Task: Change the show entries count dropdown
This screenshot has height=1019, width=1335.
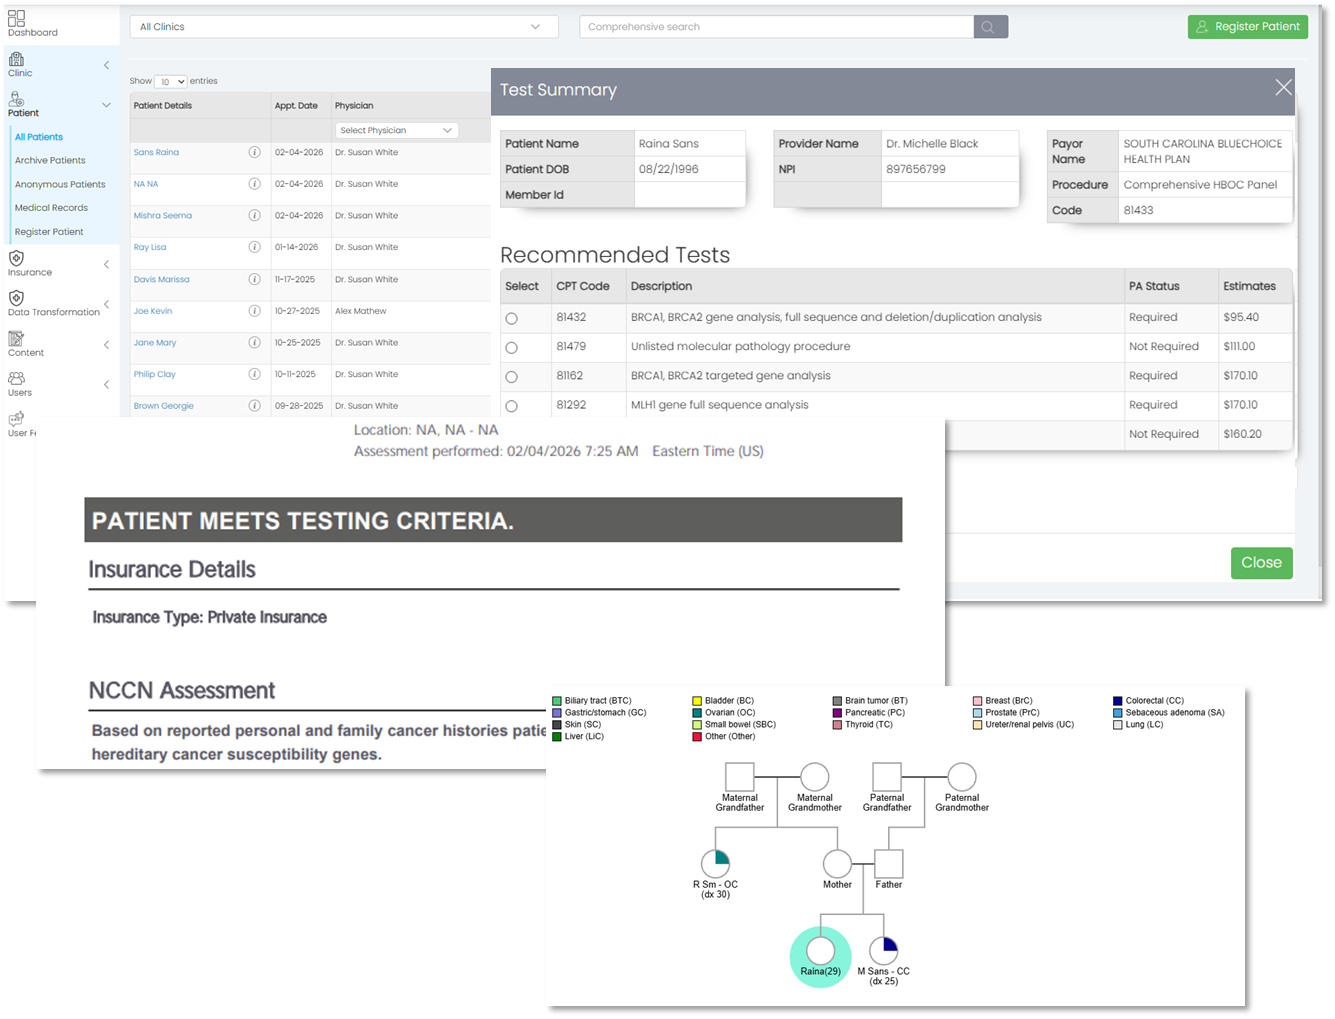Action: pos(171,82)
